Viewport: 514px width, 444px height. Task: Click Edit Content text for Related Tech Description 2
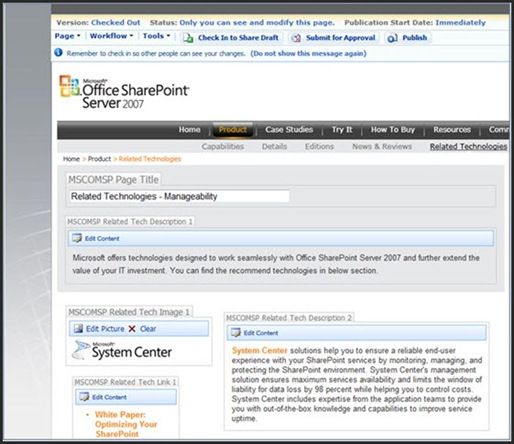coord(260,333)
